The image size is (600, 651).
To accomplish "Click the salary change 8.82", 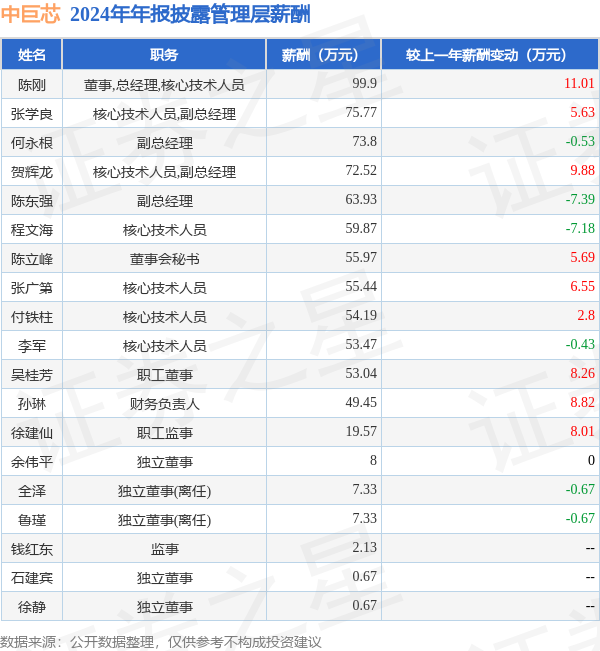I will (582, 402).
